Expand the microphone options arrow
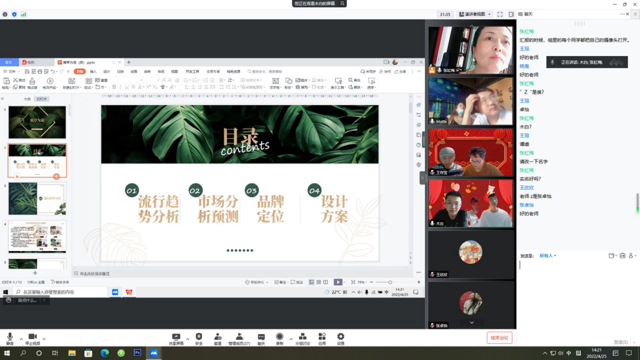This screenshot has height=360, width=640. 21,339
